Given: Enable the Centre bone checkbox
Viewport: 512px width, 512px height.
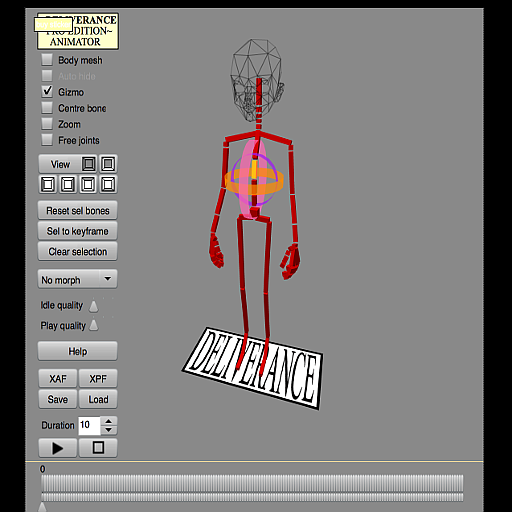Looking at the screenshot, I should pos(47,108).
